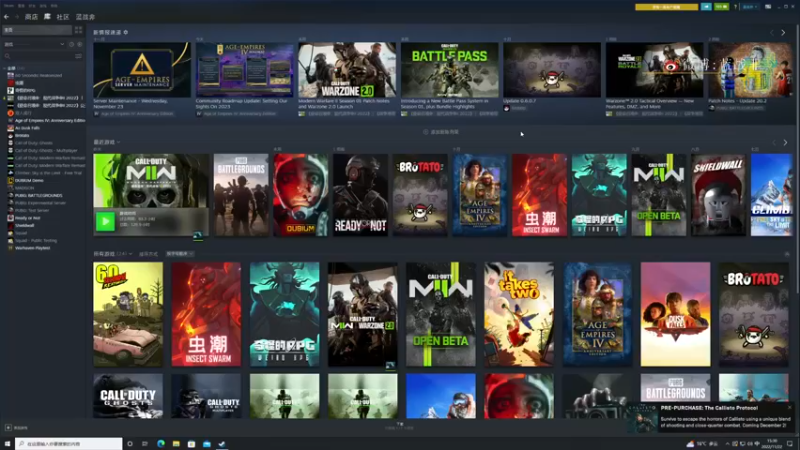The image size is (800, 450).
Task: Open Brotato tile in recent games row
Action: pyautogui.click(x=420, y=195)
